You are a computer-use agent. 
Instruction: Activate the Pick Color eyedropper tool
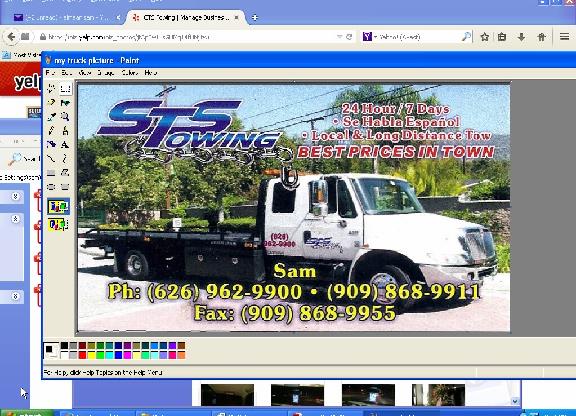tap(51, 116)
